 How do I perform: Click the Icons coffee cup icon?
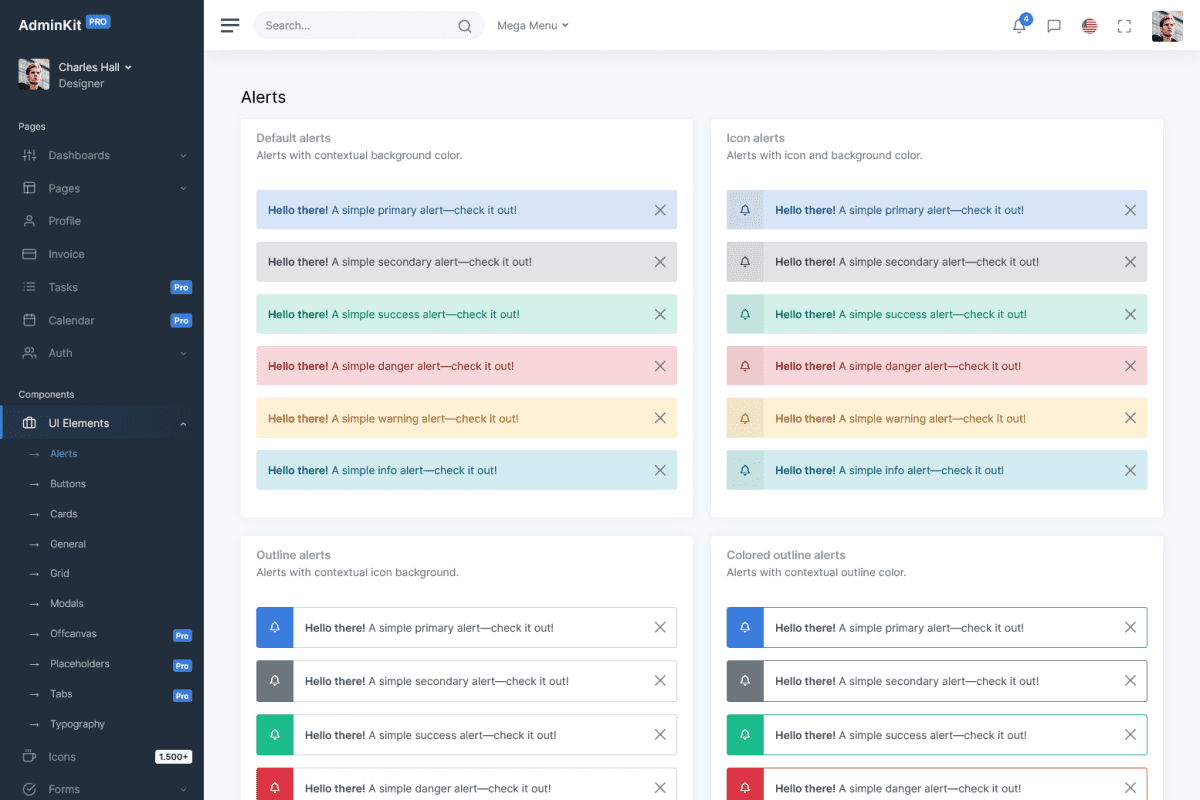coord(29,757)
